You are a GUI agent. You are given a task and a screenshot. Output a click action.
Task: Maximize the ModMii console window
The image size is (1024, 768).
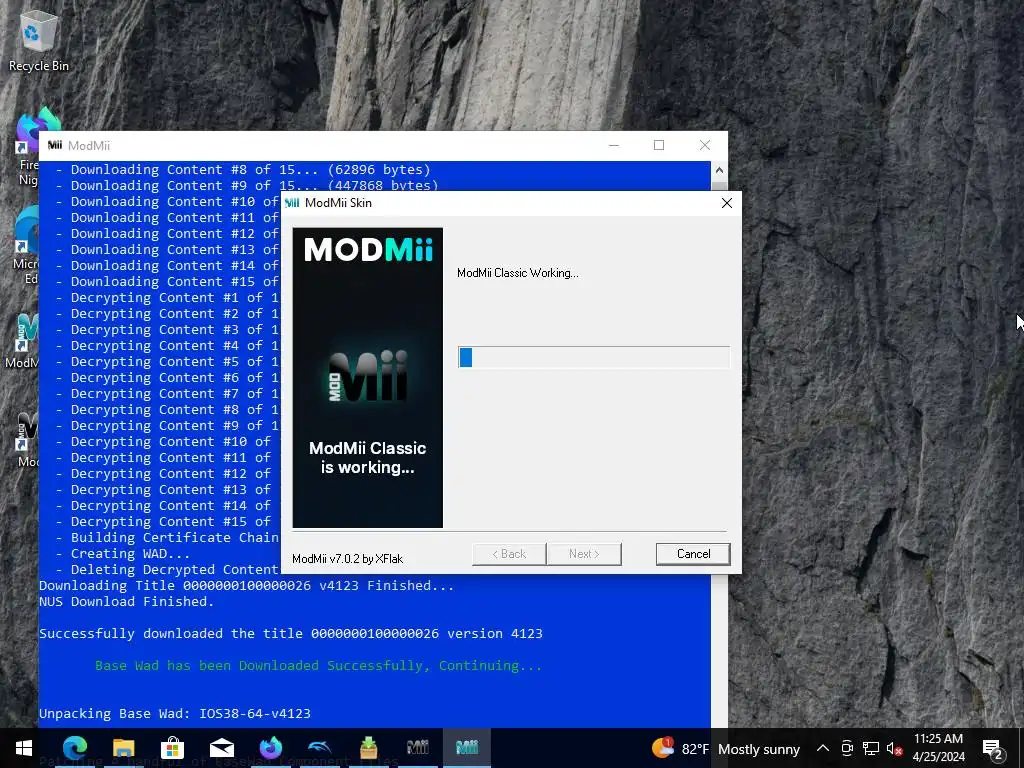[659, 145]
